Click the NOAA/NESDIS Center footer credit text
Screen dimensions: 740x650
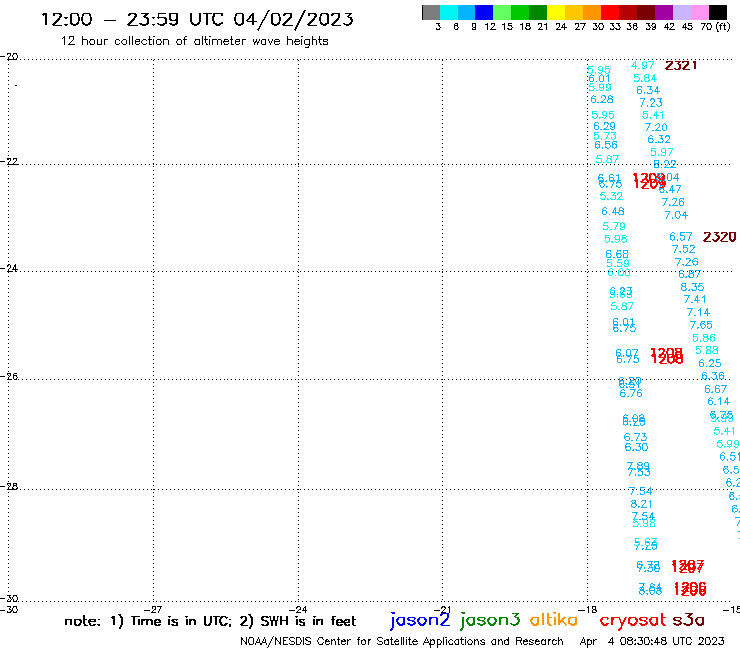click(402, 641)
